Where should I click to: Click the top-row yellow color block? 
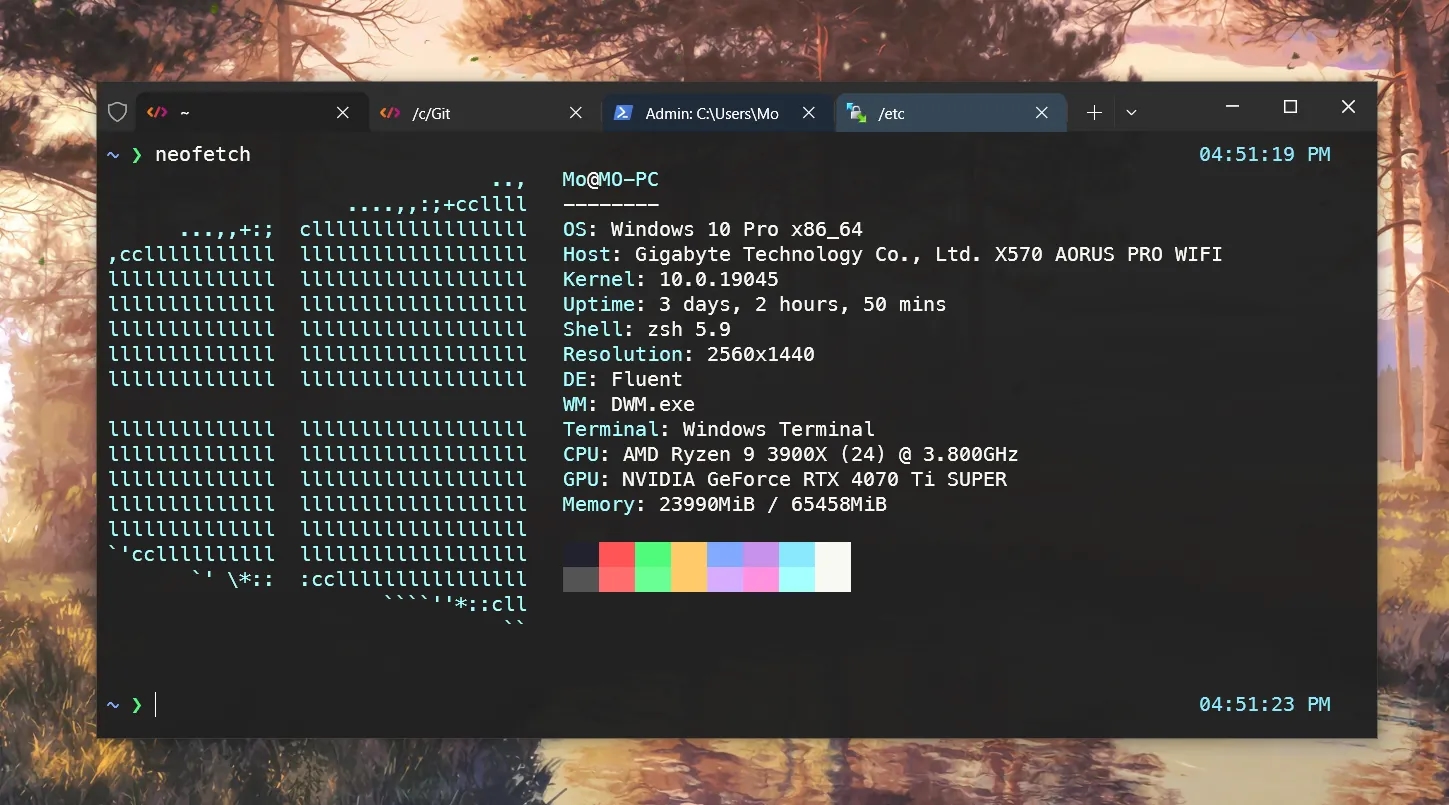(x=689, y=554)
